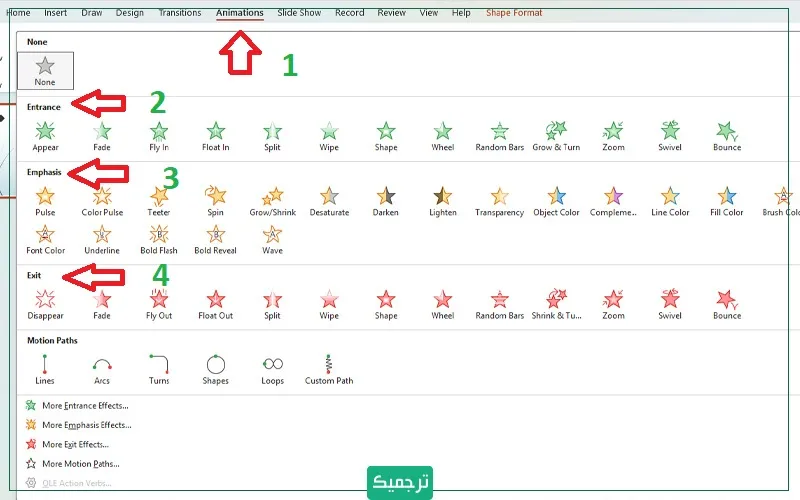The image size is (800, 500).
Task: Select the Loops motion path
Action: tap(272, 369)
